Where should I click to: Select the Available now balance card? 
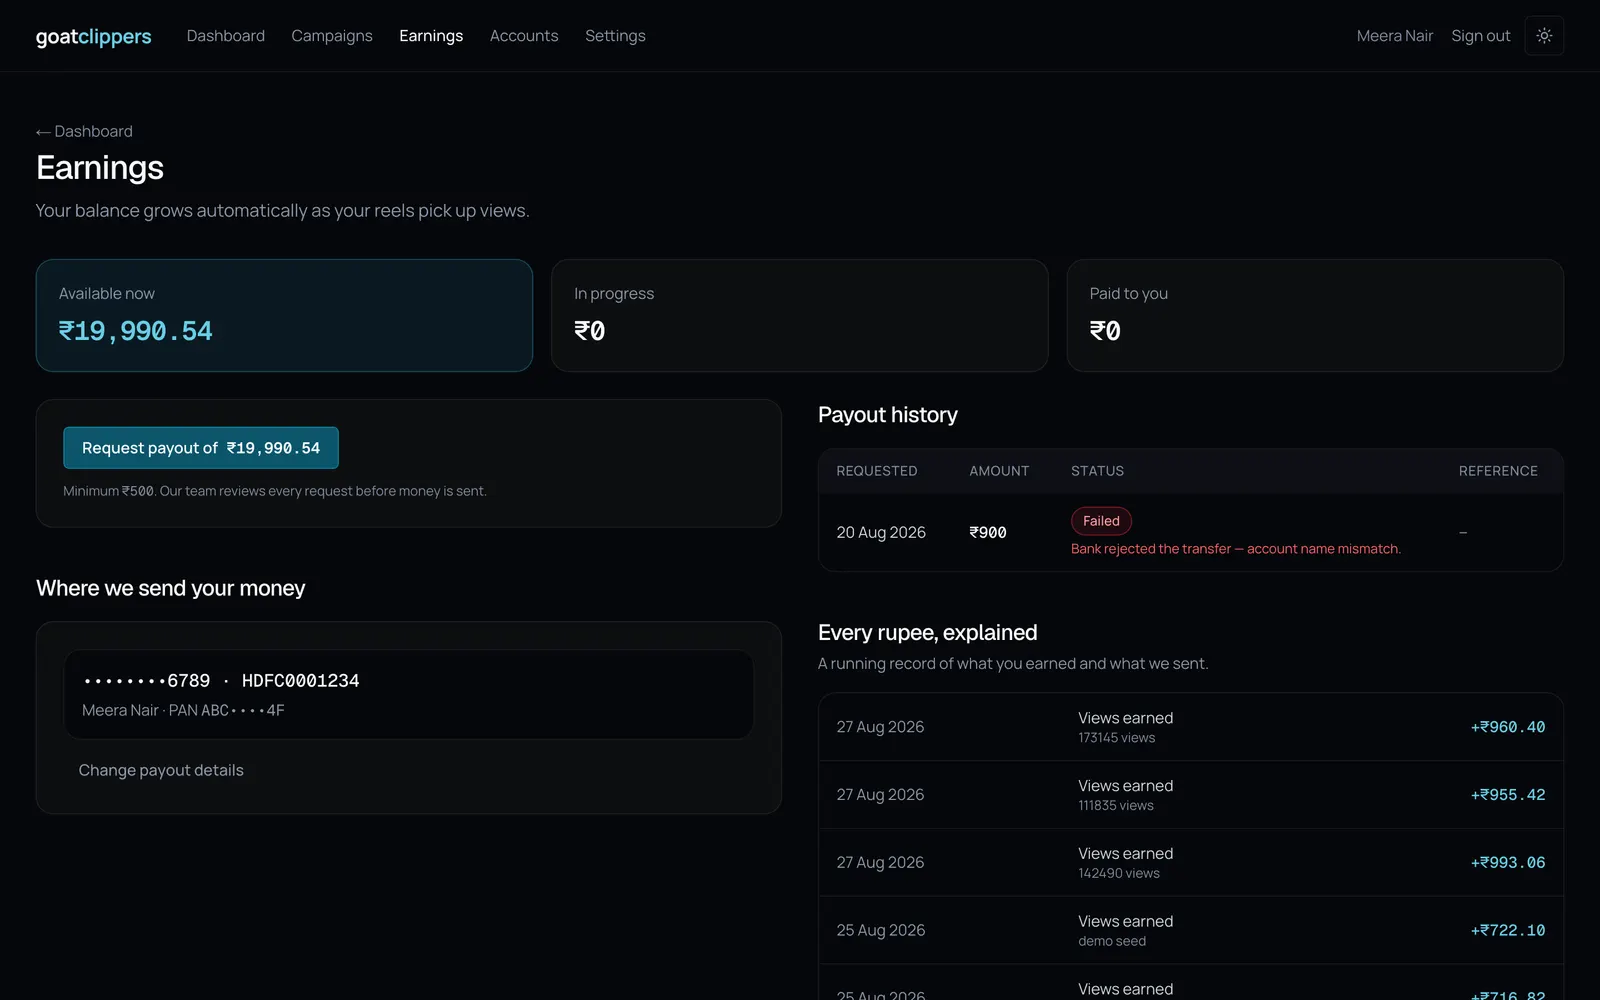pyautogui.click(x=284, y=316)
